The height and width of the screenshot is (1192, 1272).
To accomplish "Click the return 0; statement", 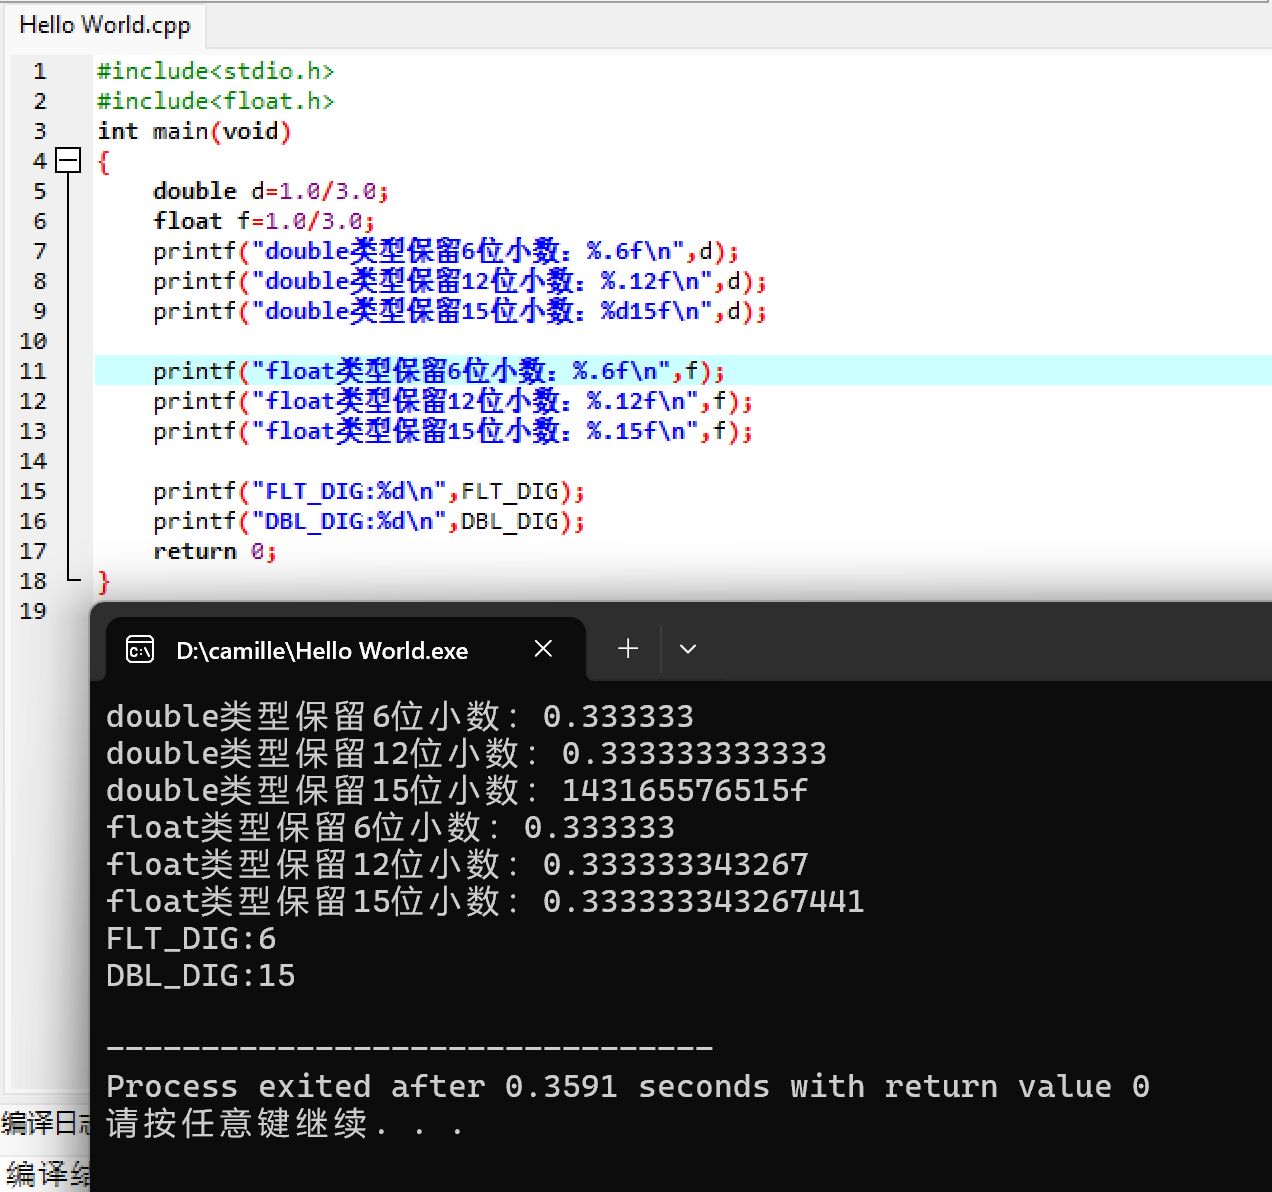I will tap(215, 551).
